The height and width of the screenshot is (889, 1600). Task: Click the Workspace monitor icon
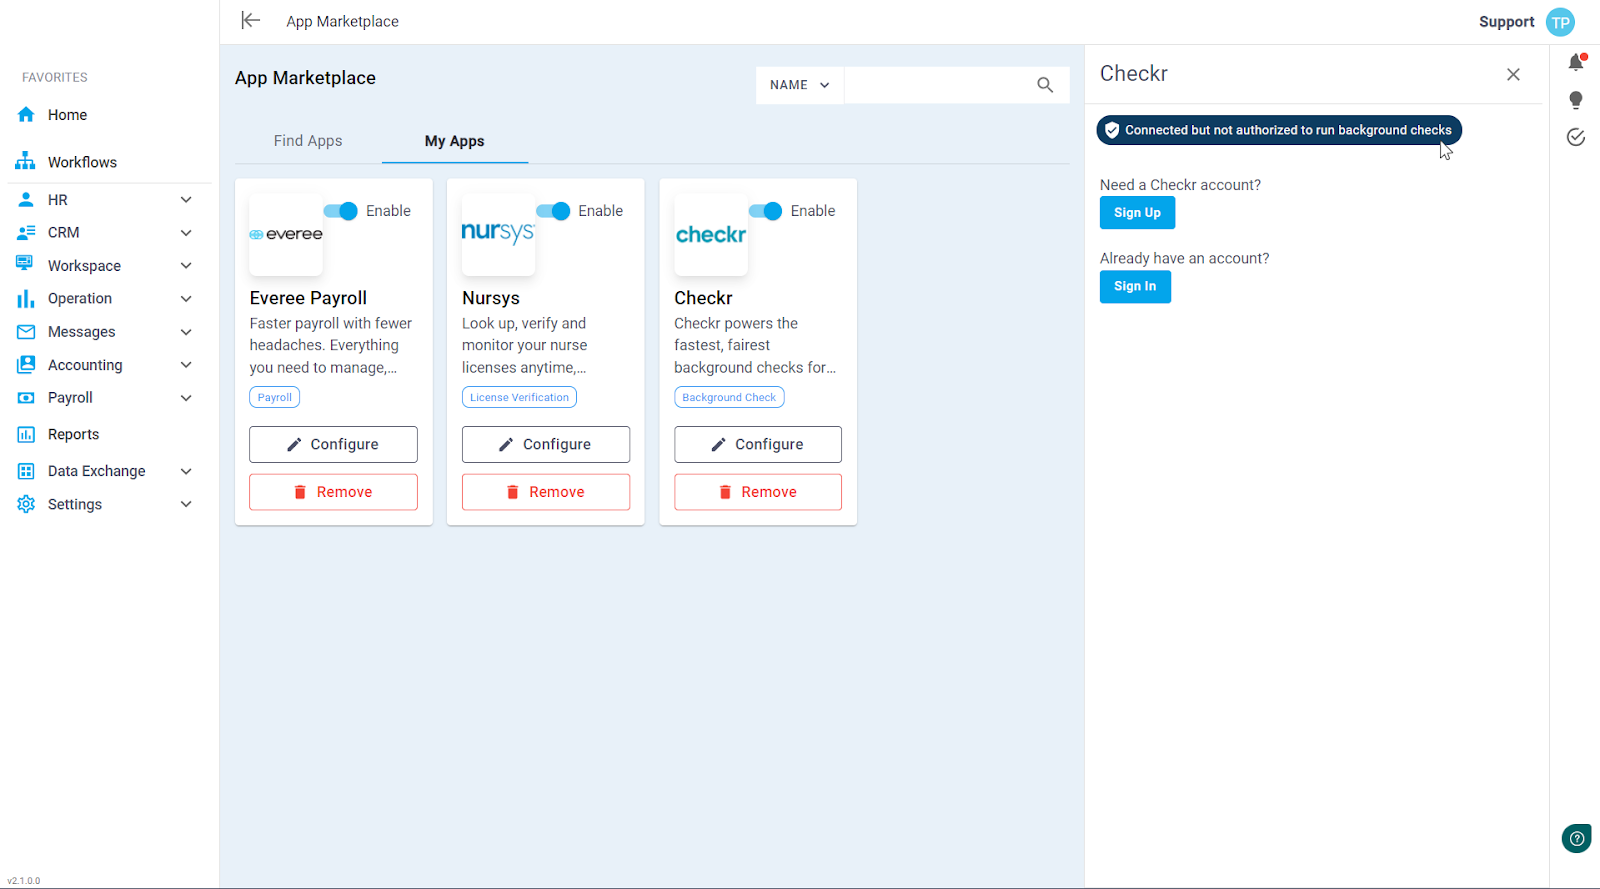point(25,265)
